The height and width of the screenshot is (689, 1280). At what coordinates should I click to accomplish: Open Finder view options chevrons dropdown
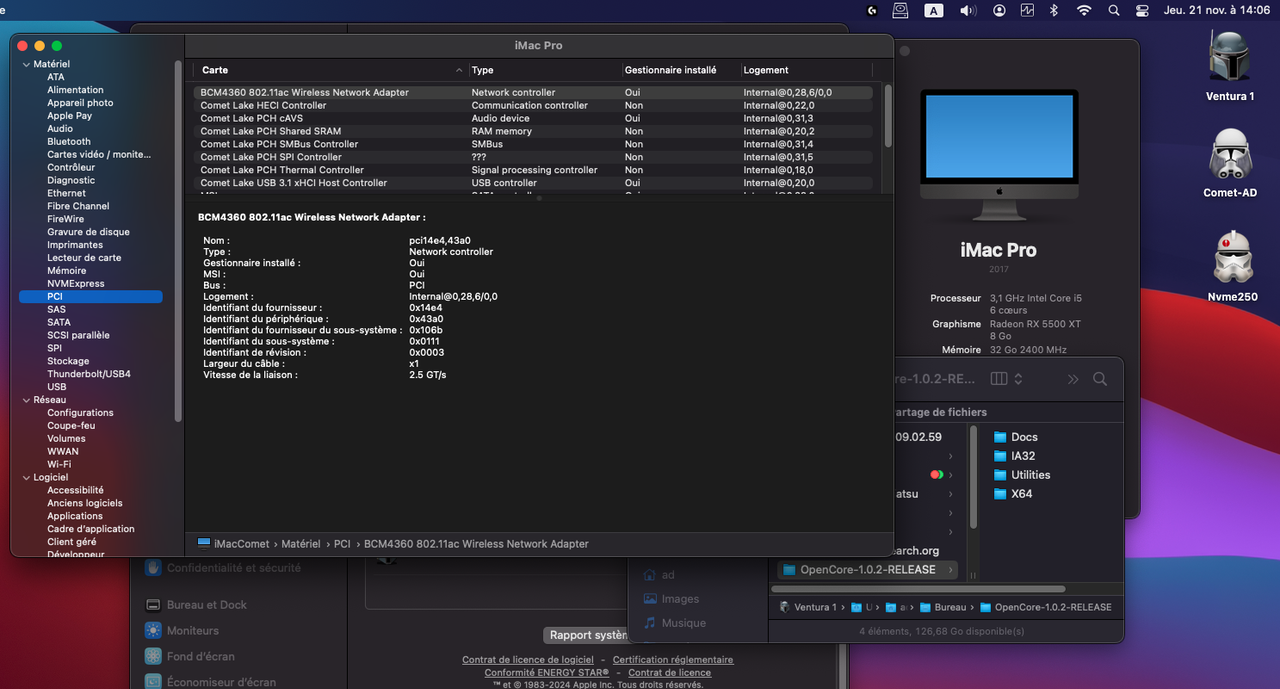click(x=1018, y=379)
